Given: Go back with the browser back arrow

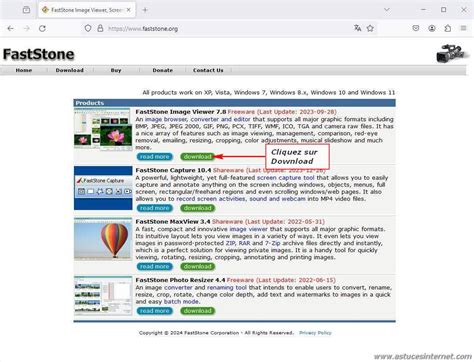Looking at the screenshot, I should tap(10, 29).
